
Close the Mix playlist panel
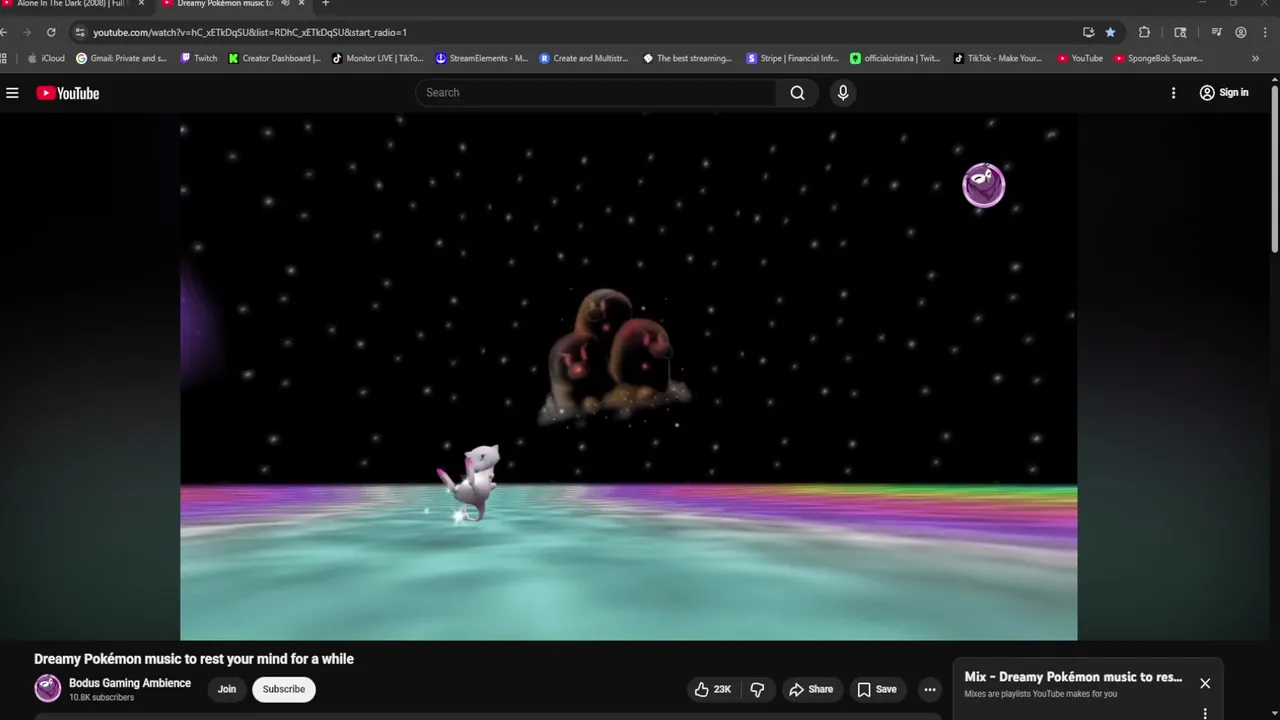(x=1205, y=684)
